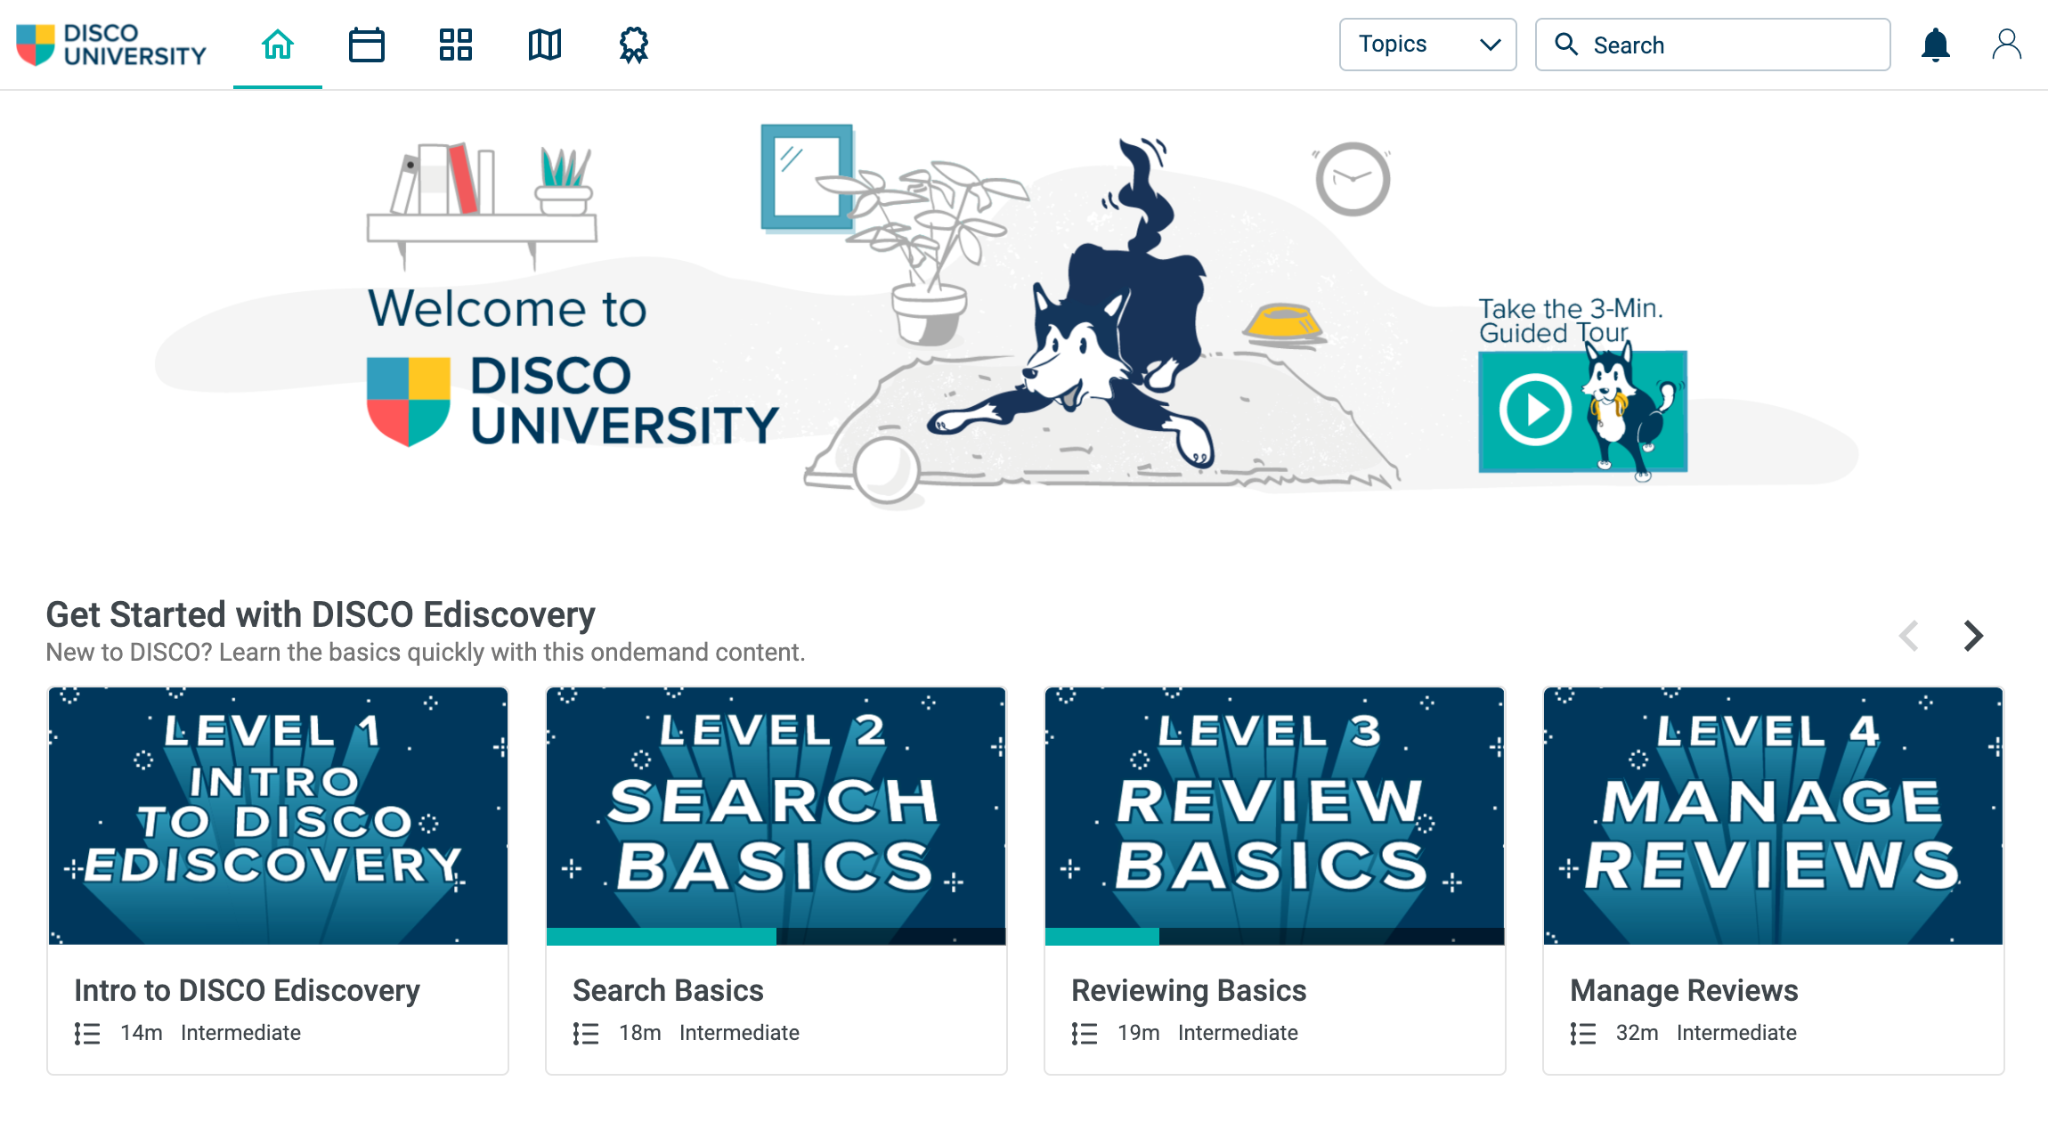The height and width of the screenshot is (1140, 2048).
Task: Click the previous carousel arrow
Action: (1909, 636)
